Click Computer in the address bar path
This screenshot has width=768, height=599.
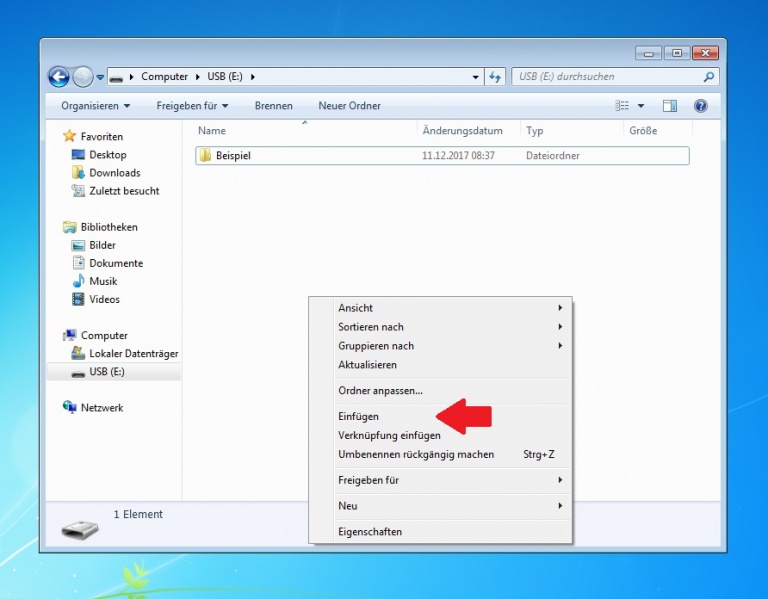(x=164, y=77)
